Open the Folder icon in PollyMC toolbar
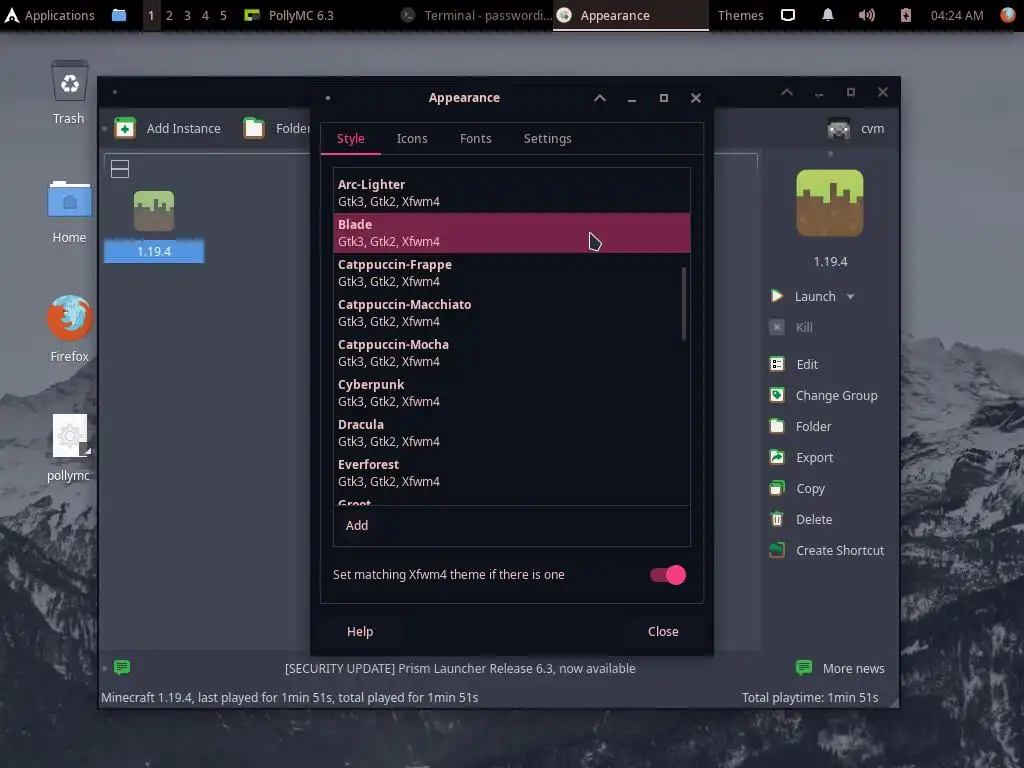This screenshot has width=1024, height=768. pyautogui.click(x=254, y=128)
